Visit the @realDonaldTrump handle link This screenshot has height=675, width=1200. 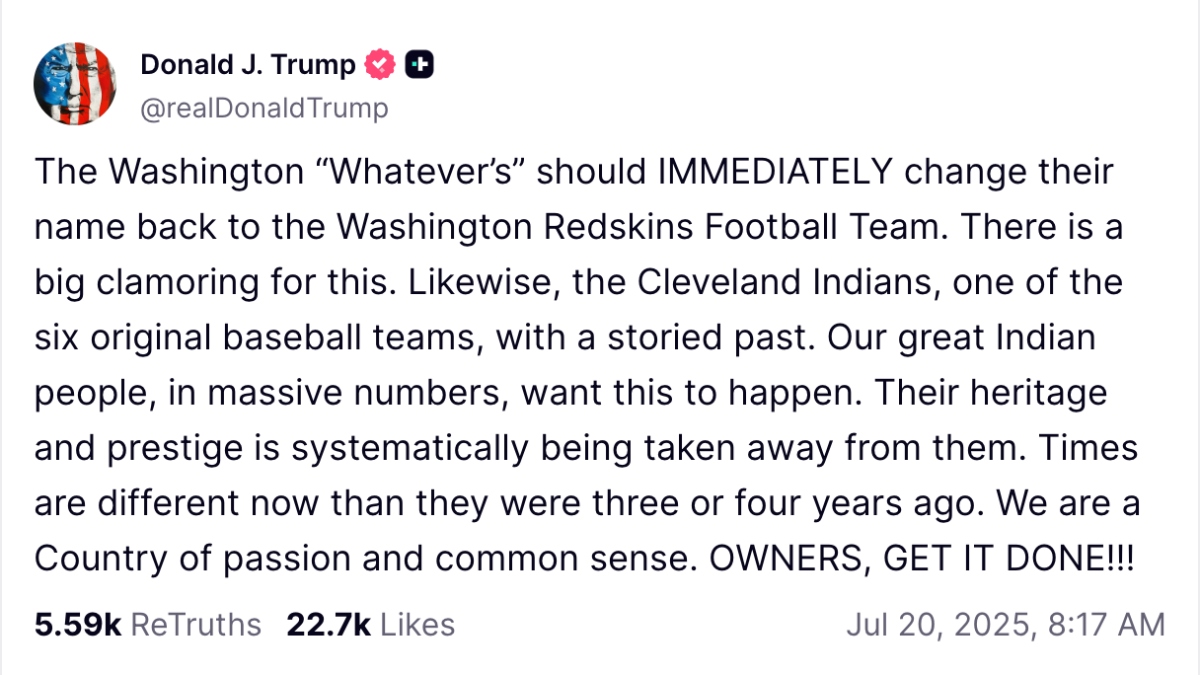coord(264,107)
